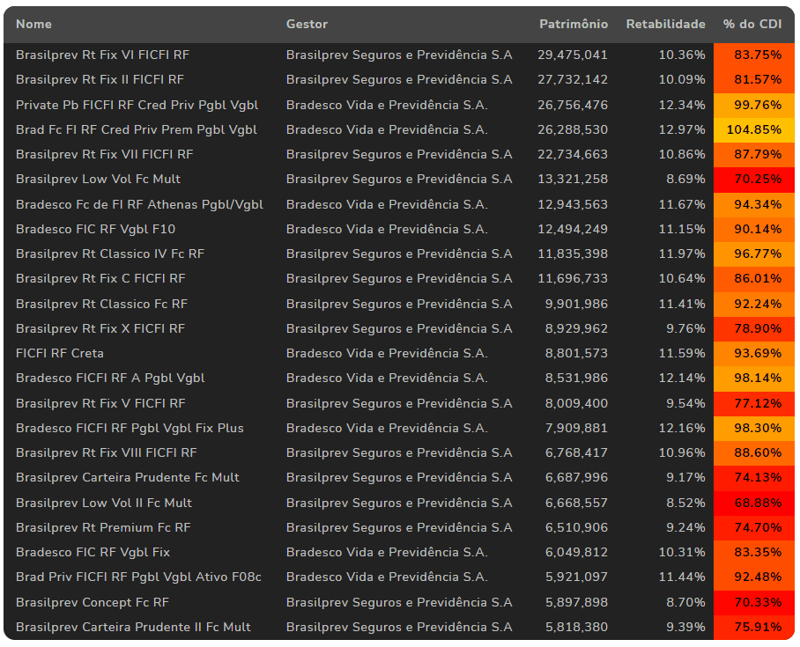Open Brad Fc FI RF Cred Priv Prem fund
The image size is (800, 647).
click(x=136, y=130)
